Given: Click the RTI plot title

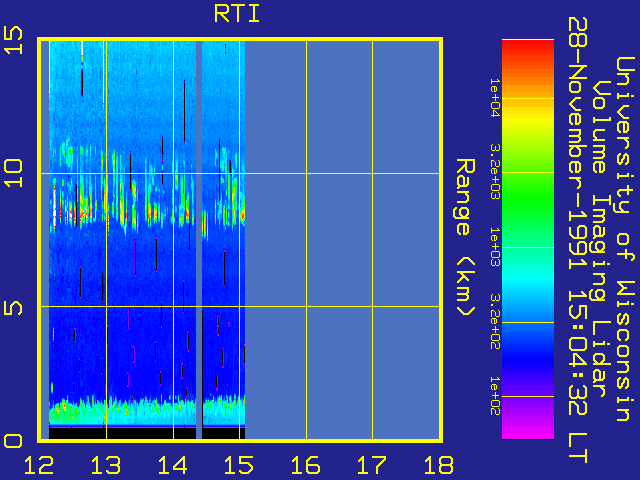Looking at the screenshot, I should click(237, 14).
